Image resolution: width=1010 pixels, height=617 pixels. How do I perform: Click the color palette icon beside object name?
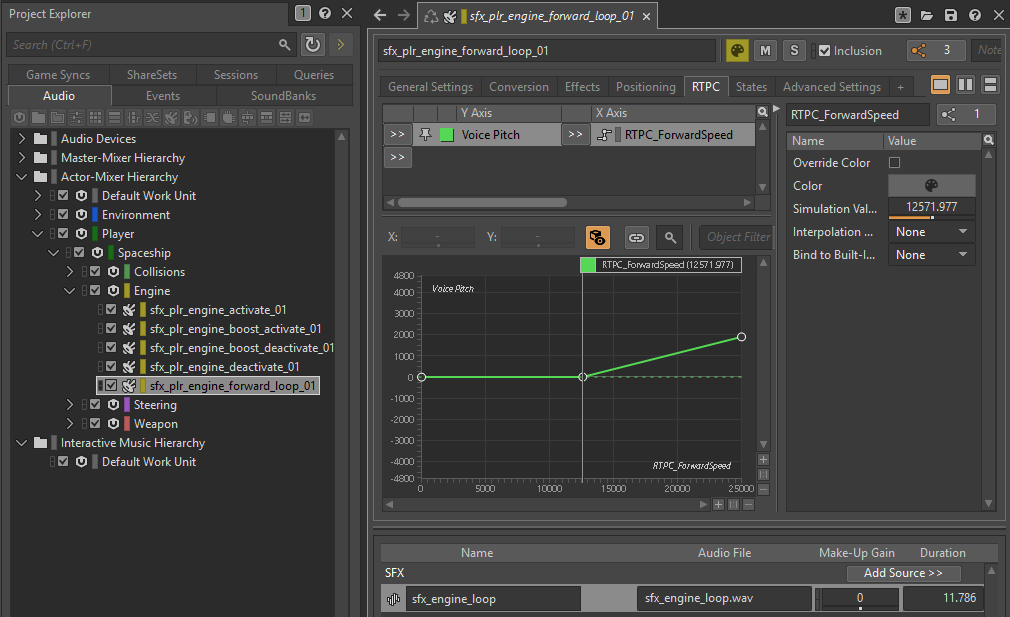pyautogui.click(x=737, y=51)
